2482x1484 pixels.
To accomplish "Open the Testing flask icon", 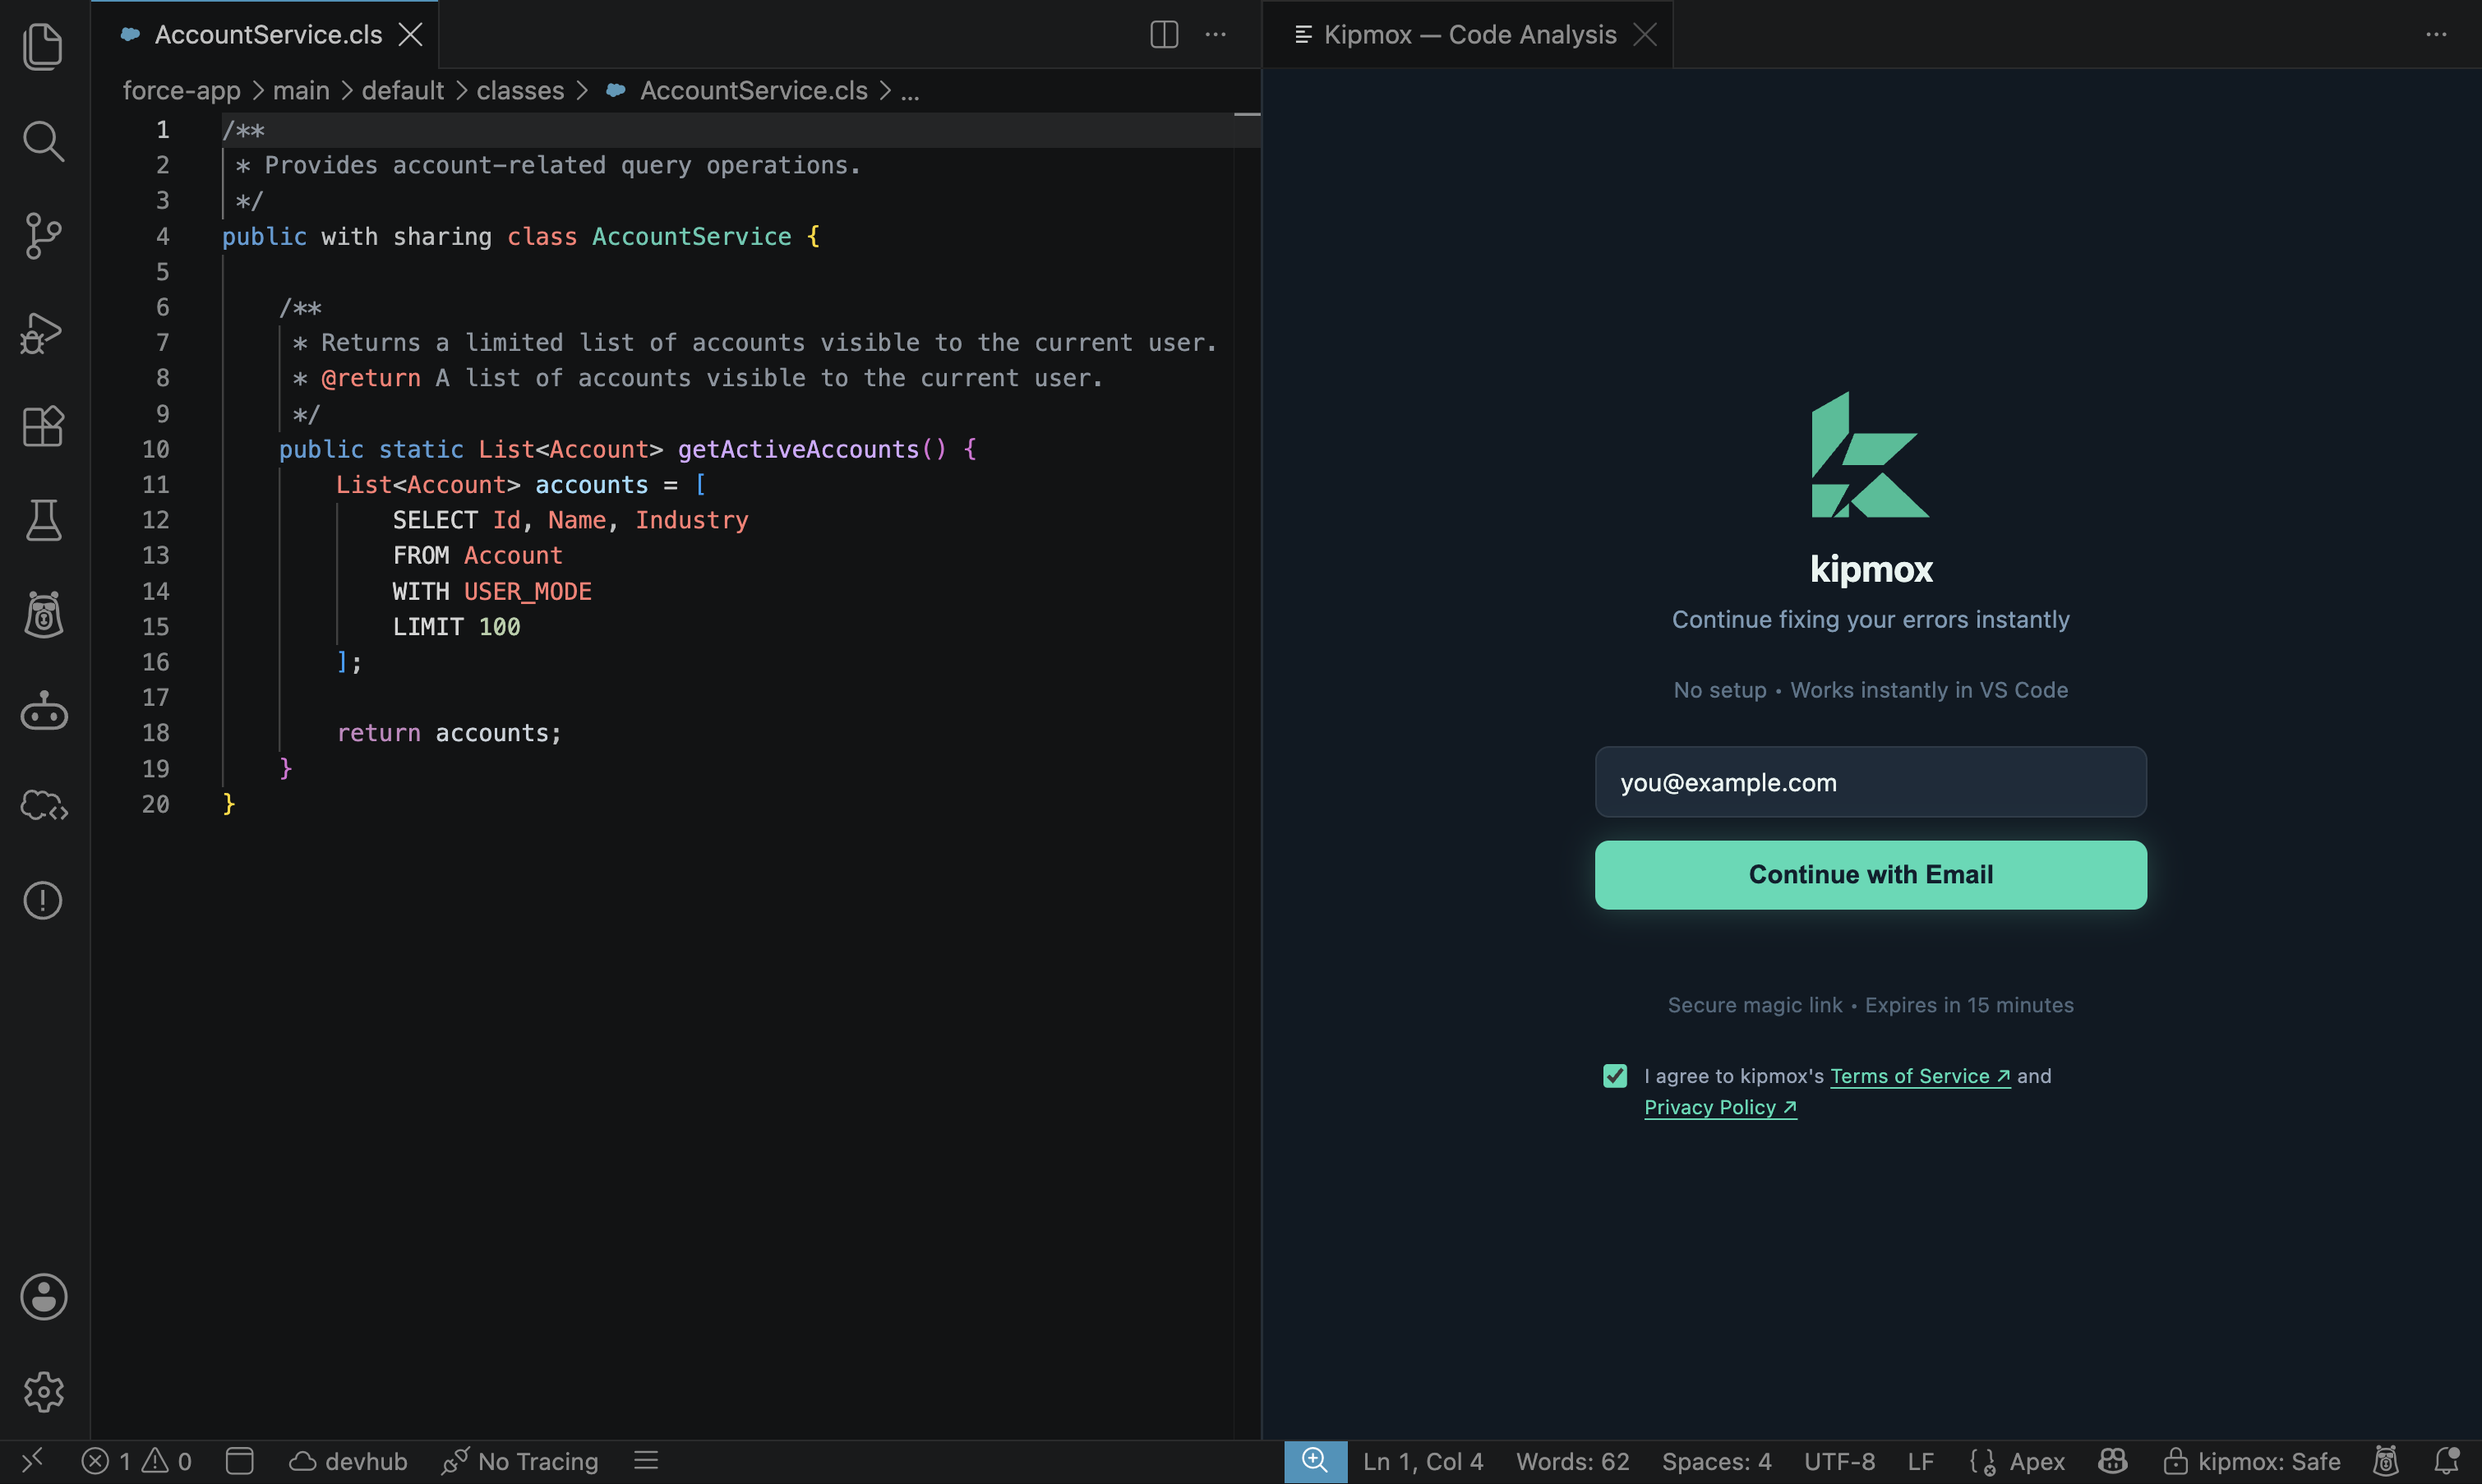I will point(43,520).
